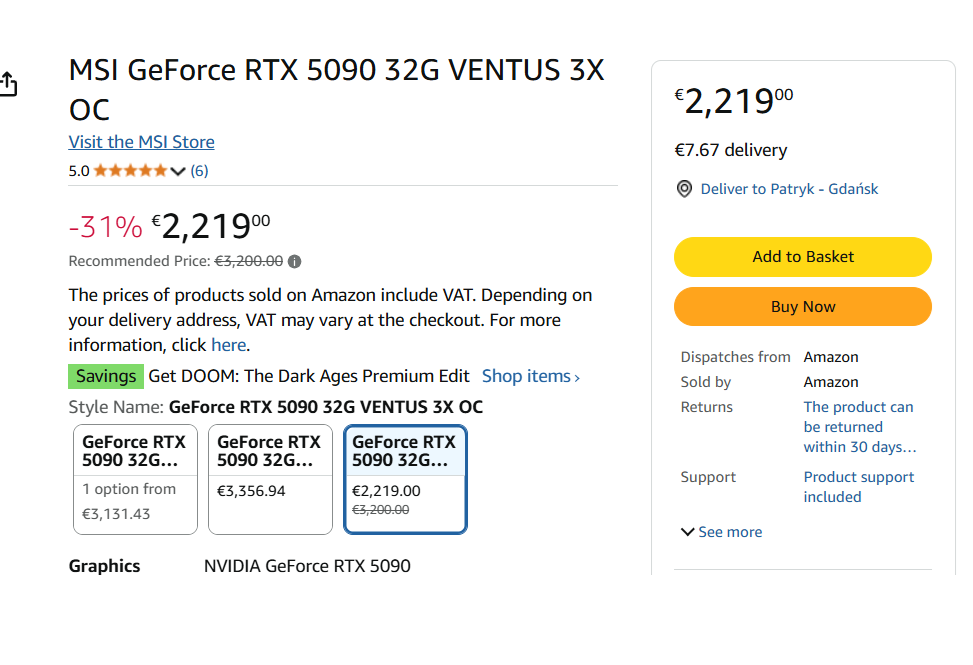Click the info icon next to Recommended Price
This screenshot has width=973, height=665.
point(294,262)
